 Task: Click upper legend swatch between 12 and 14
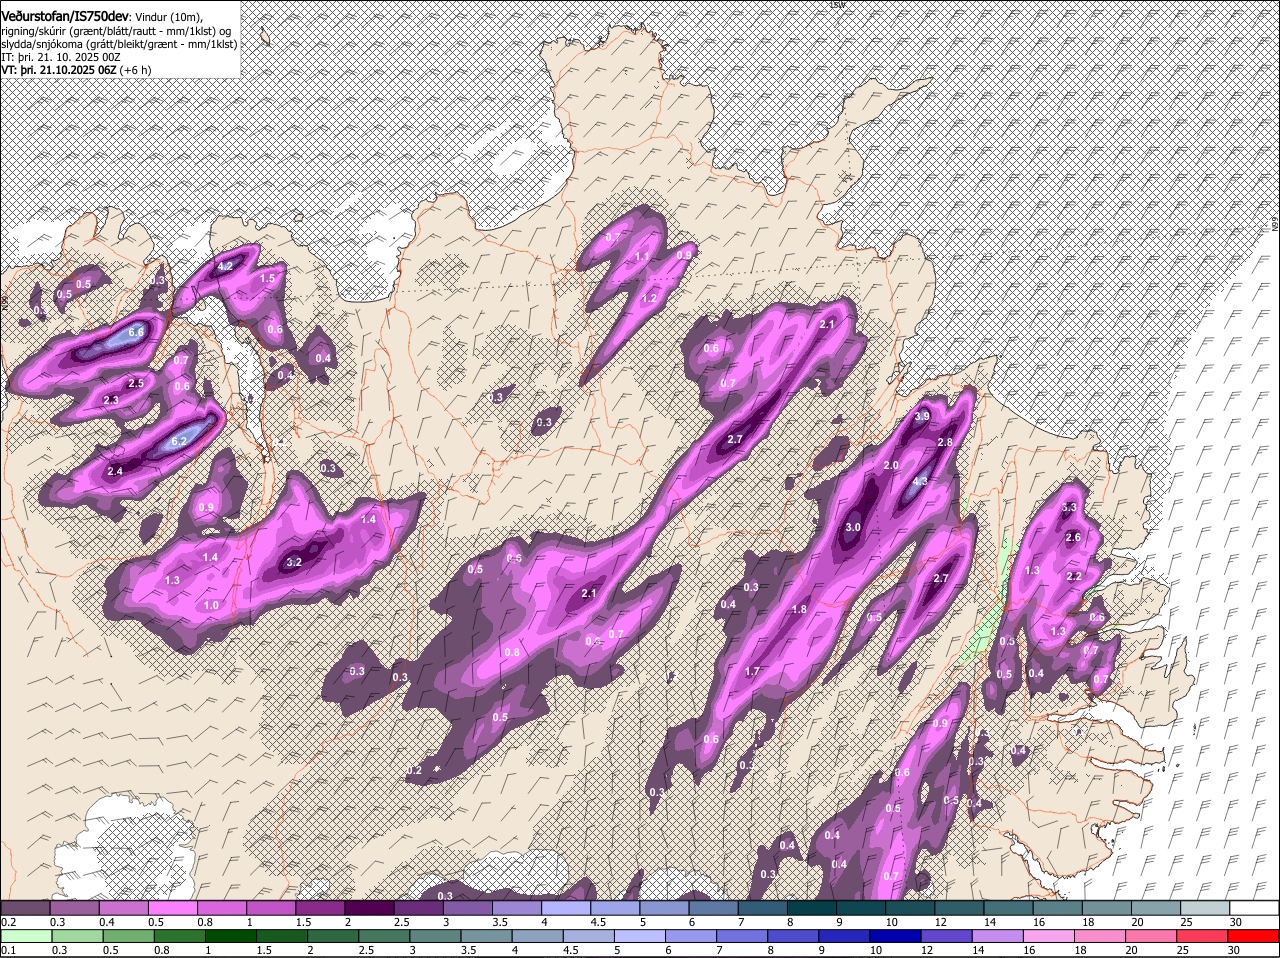coord(960,907)
